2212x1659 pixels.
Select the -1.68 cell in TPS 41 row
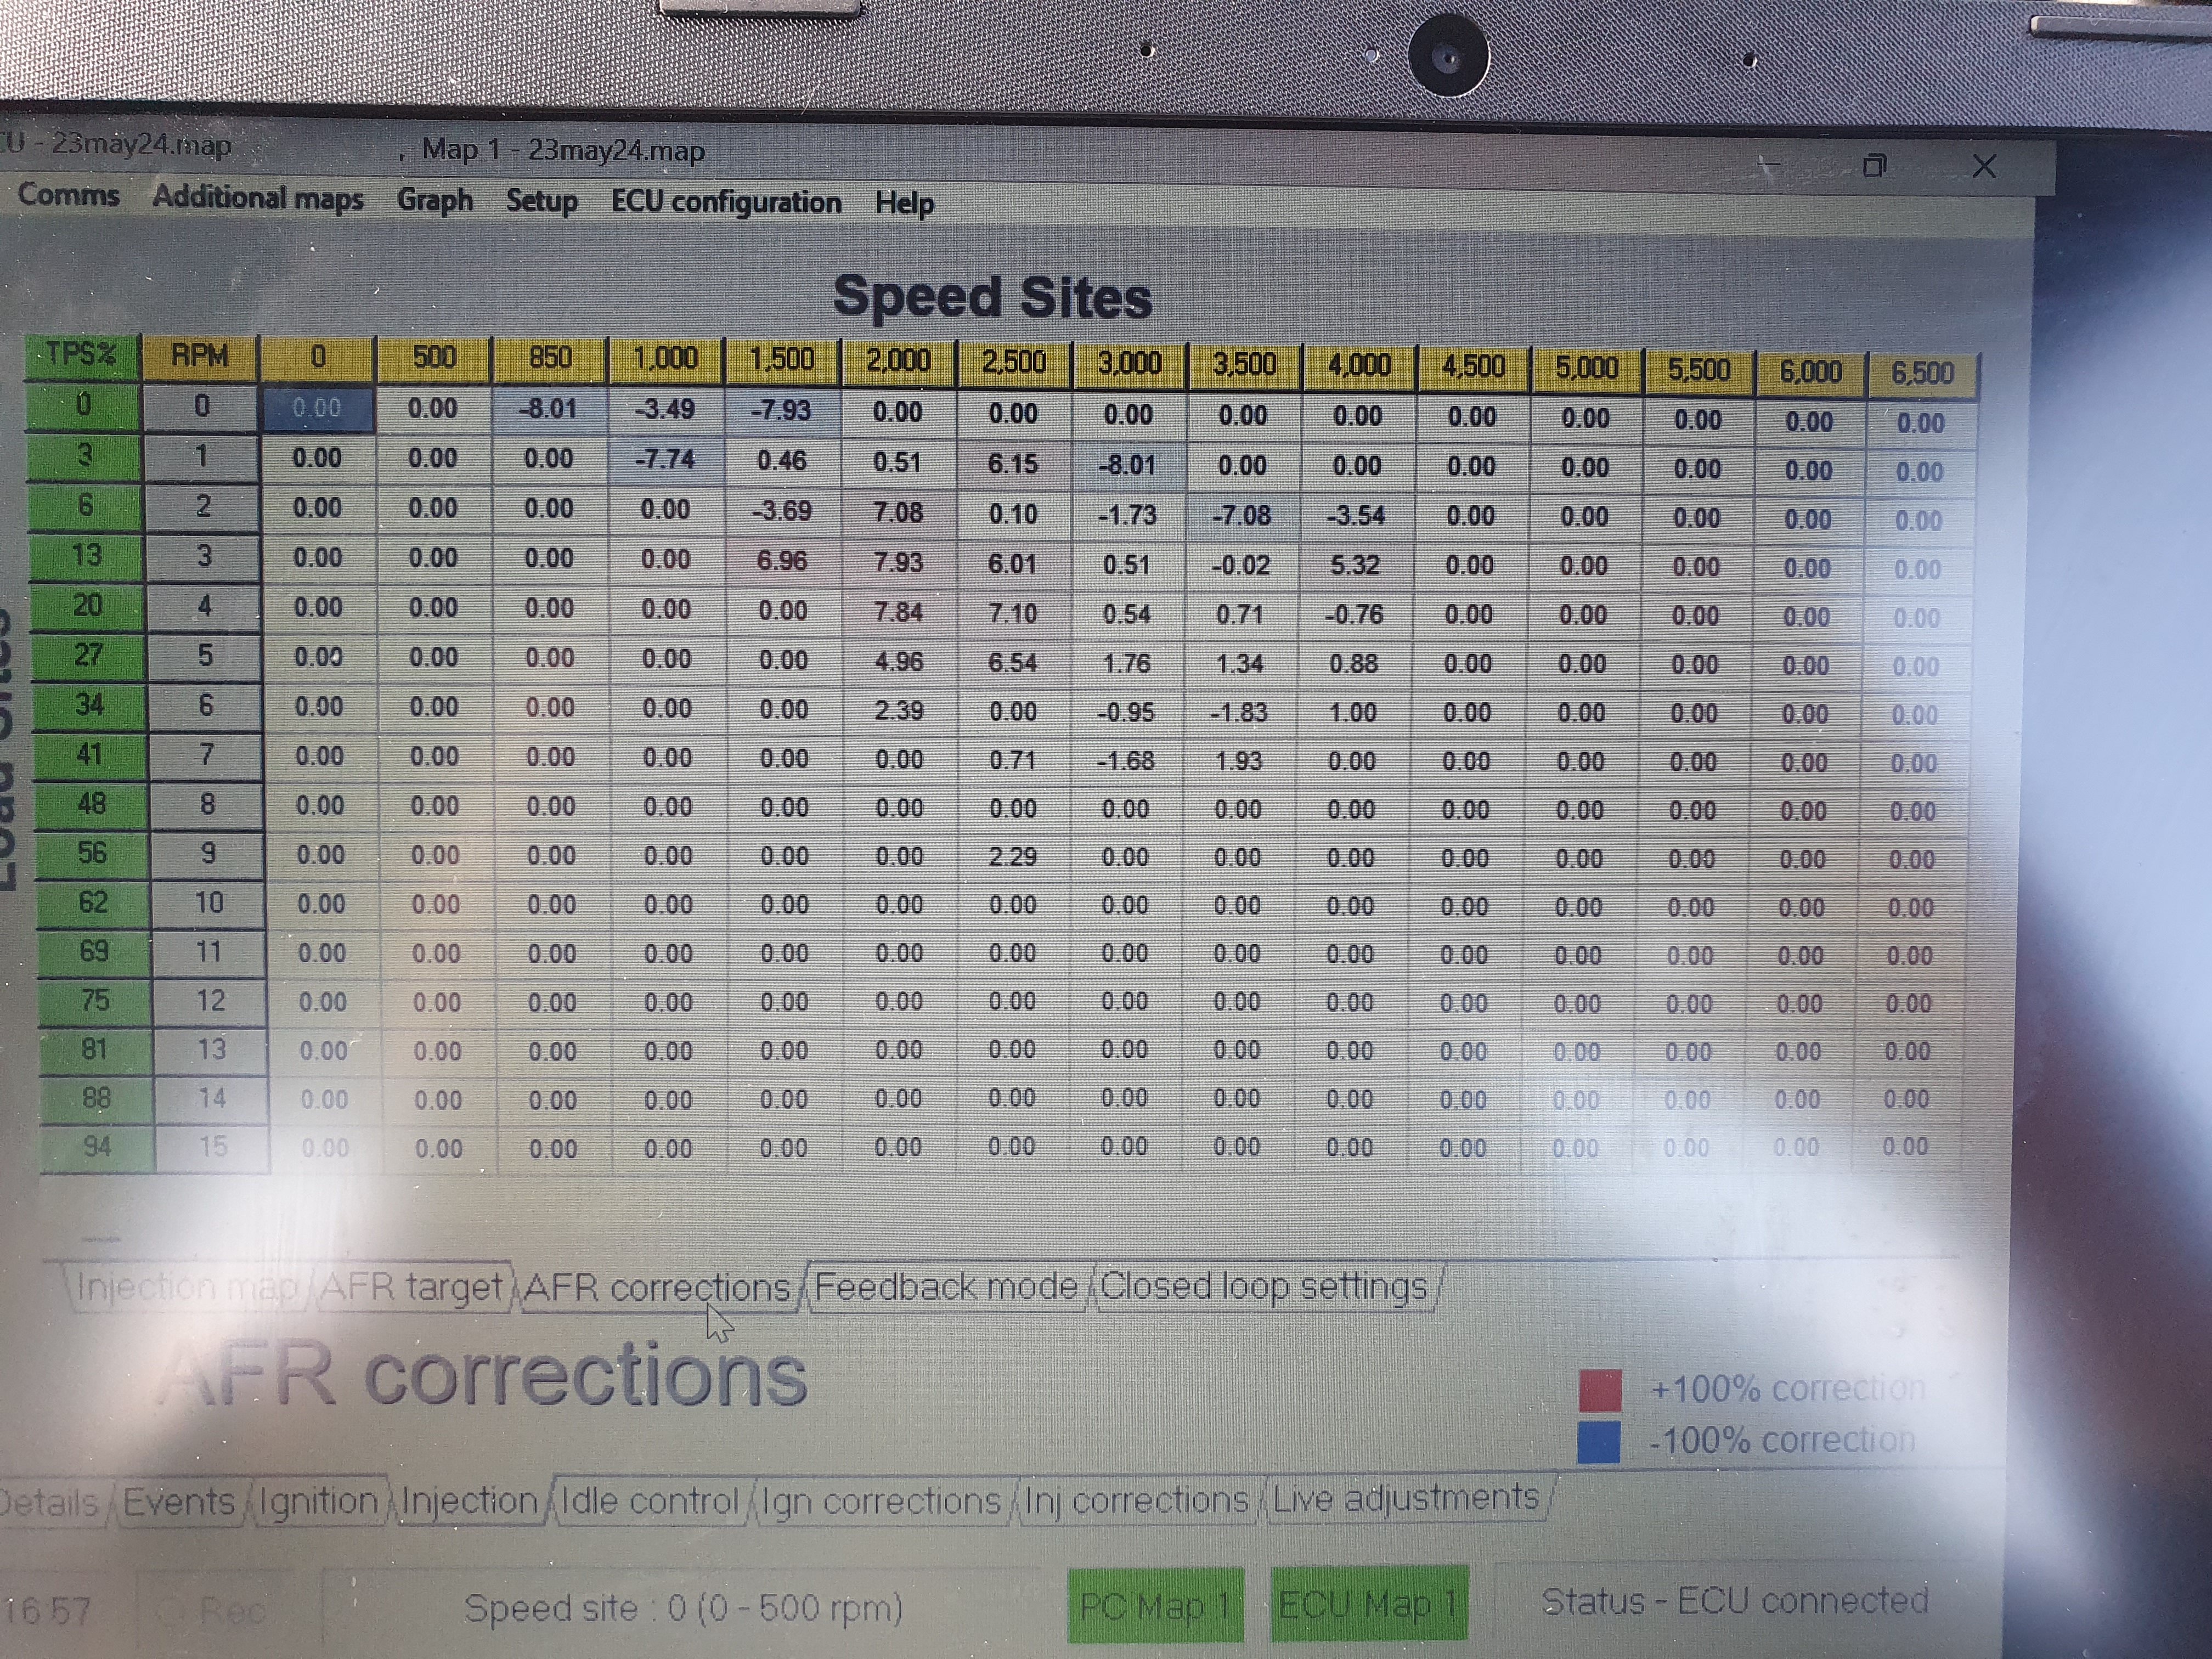tap(1126, 760)
